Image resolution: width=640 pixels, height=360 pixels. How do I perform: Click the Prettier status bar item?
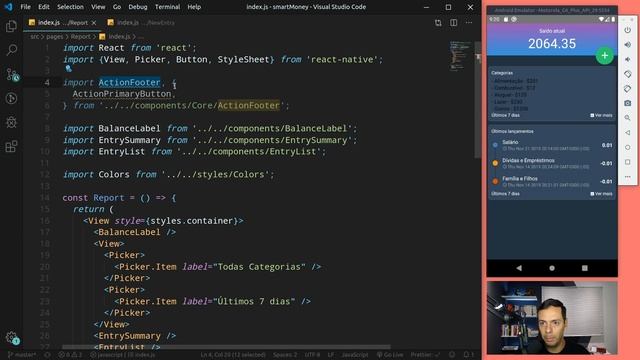[x=425, y=355]
